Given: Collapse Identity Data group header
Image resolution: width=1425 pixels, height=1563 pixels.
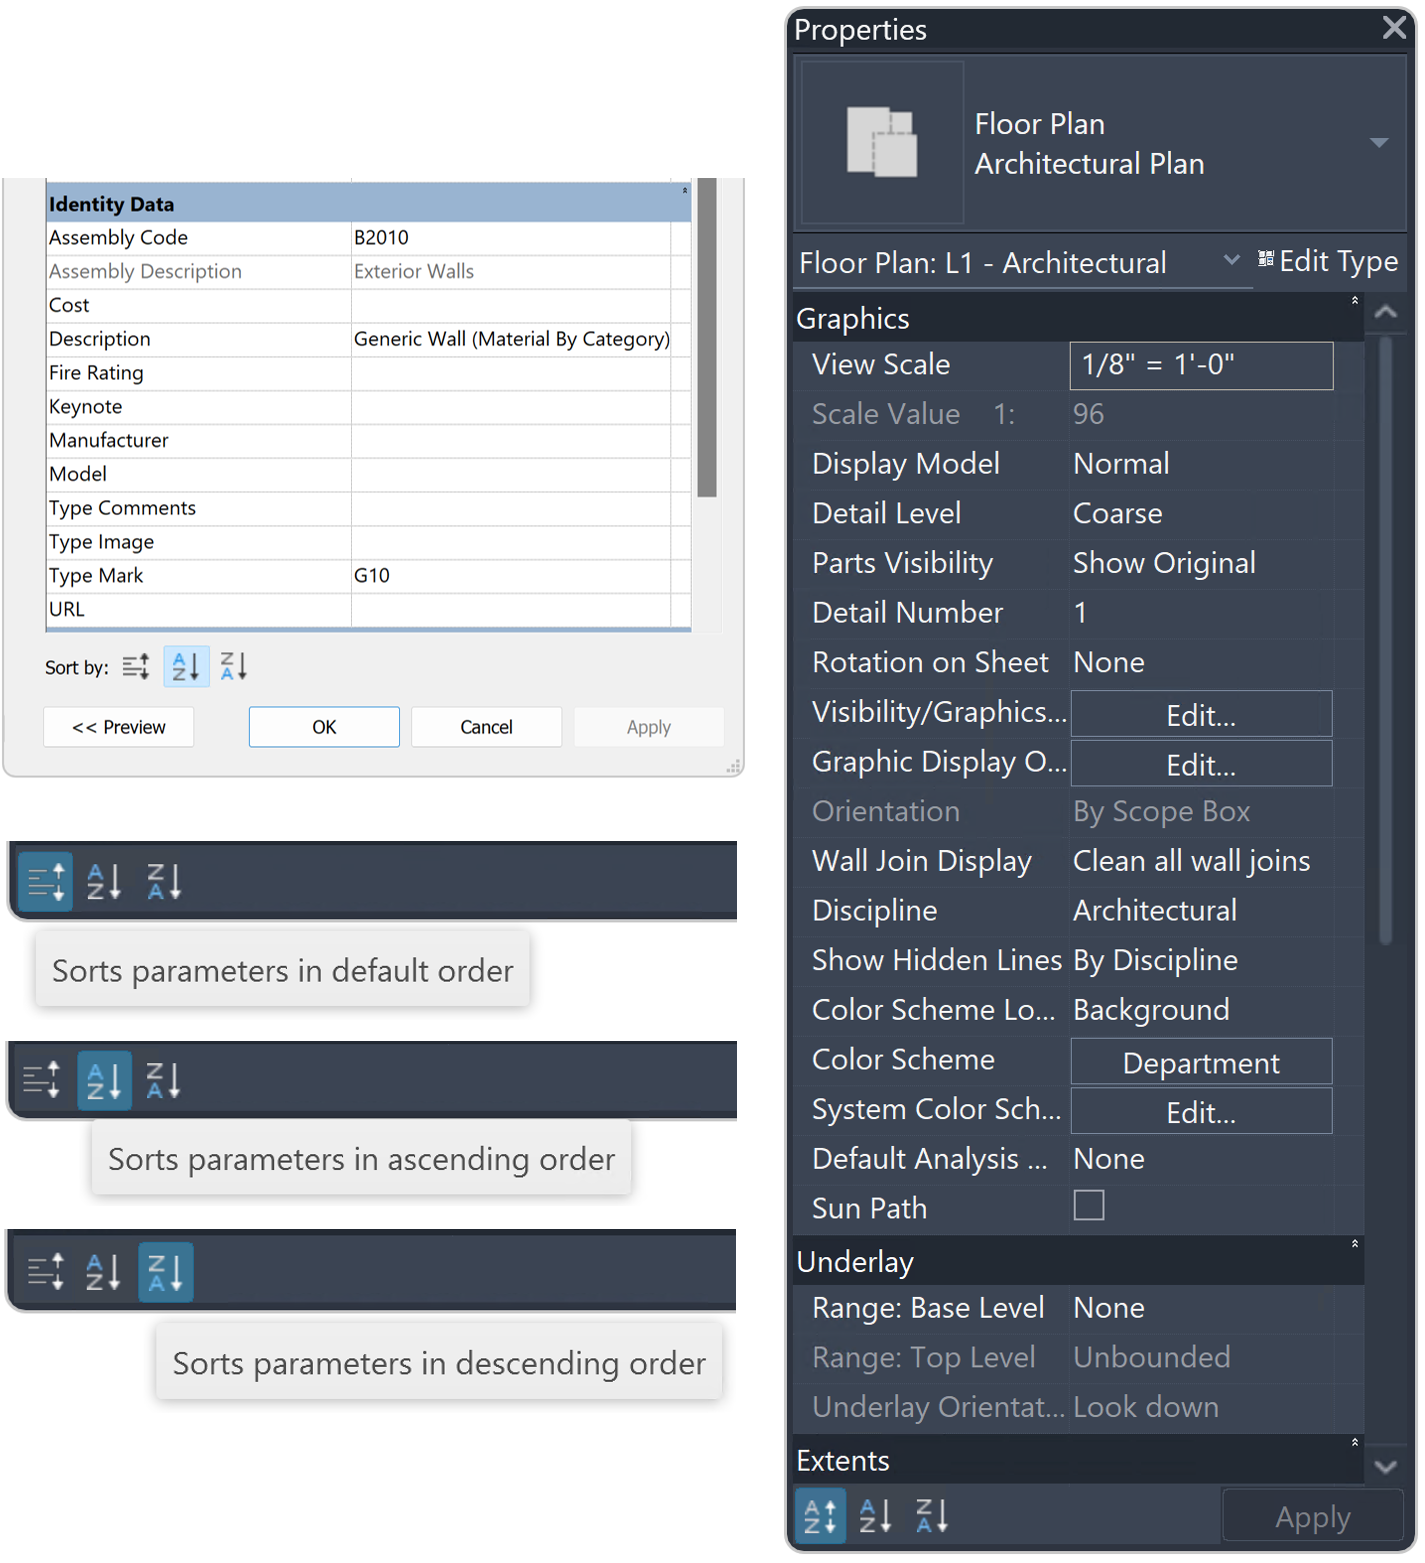Looking at the screenshot, I should 685,190.
